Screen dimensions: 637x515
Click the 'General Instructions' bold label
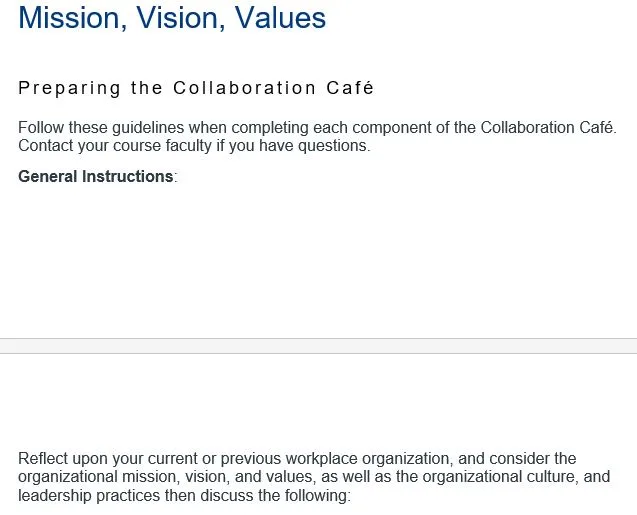96,177
